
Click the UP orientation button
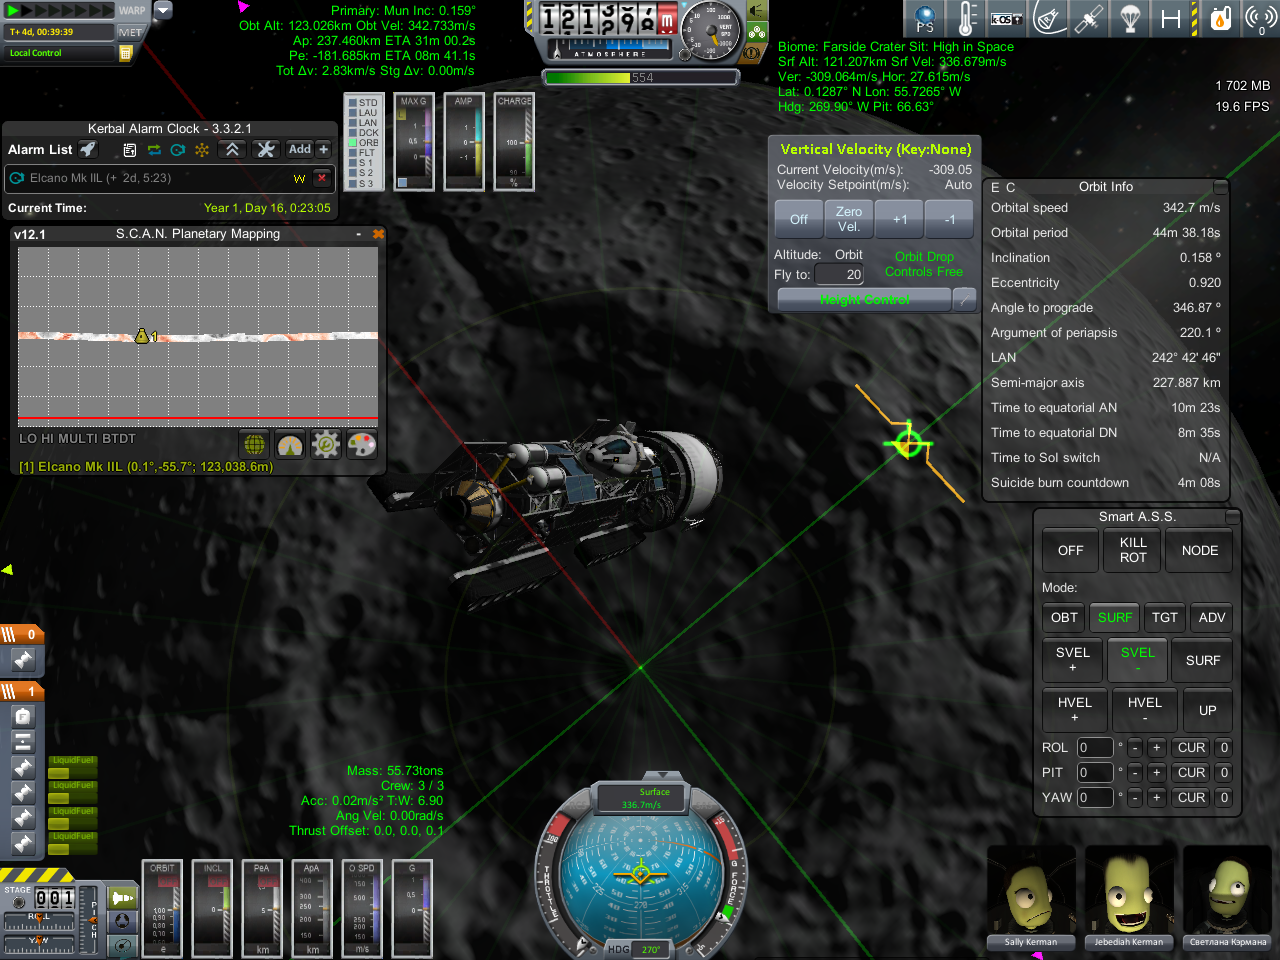pyautogui.click(x=1207, y=710)
